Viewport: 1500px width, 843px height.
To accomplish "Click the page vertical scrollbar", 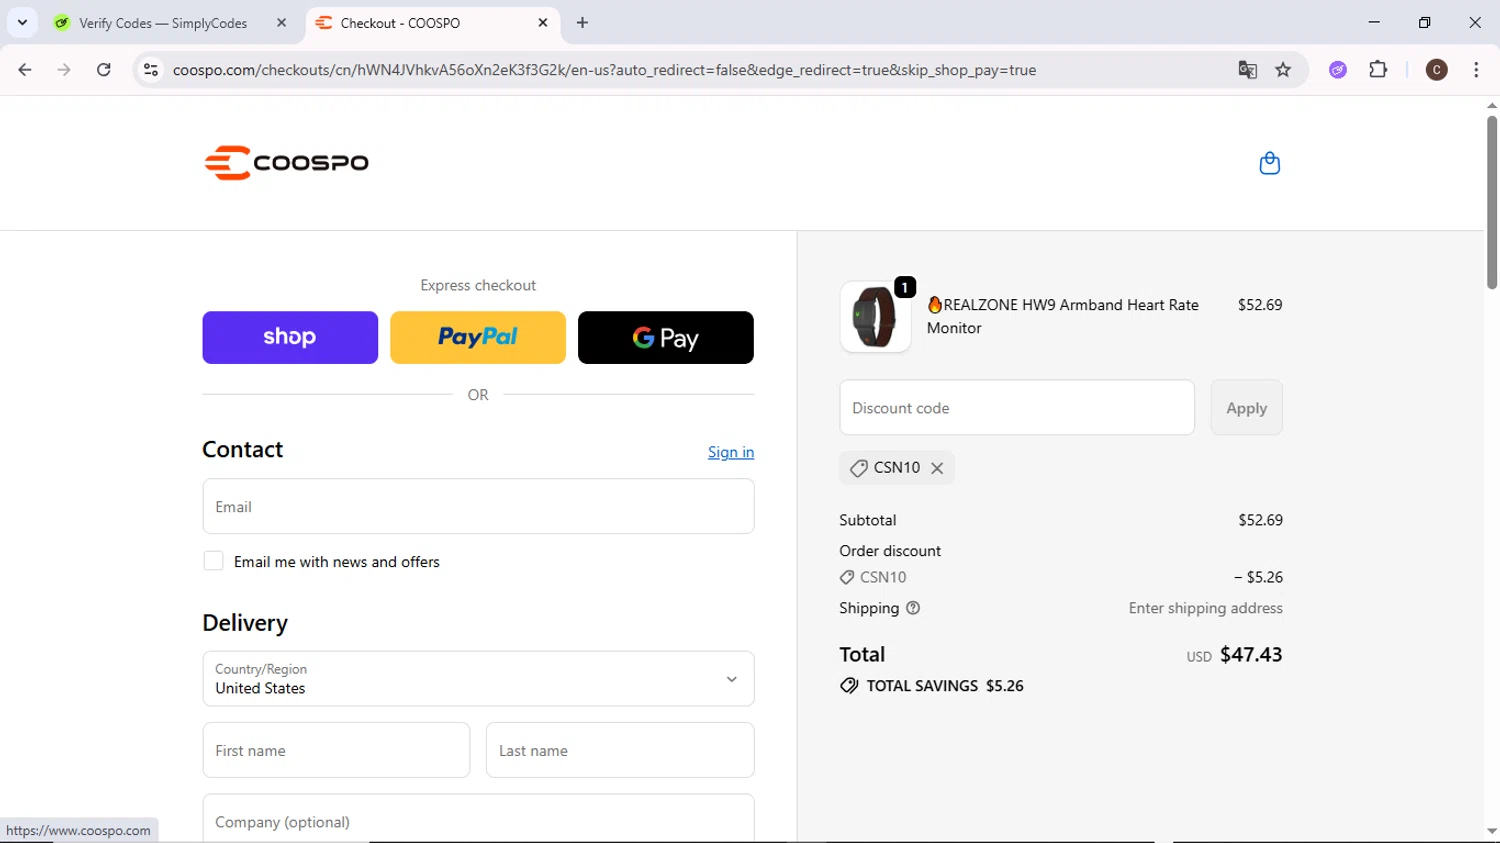I will 1491,203.
